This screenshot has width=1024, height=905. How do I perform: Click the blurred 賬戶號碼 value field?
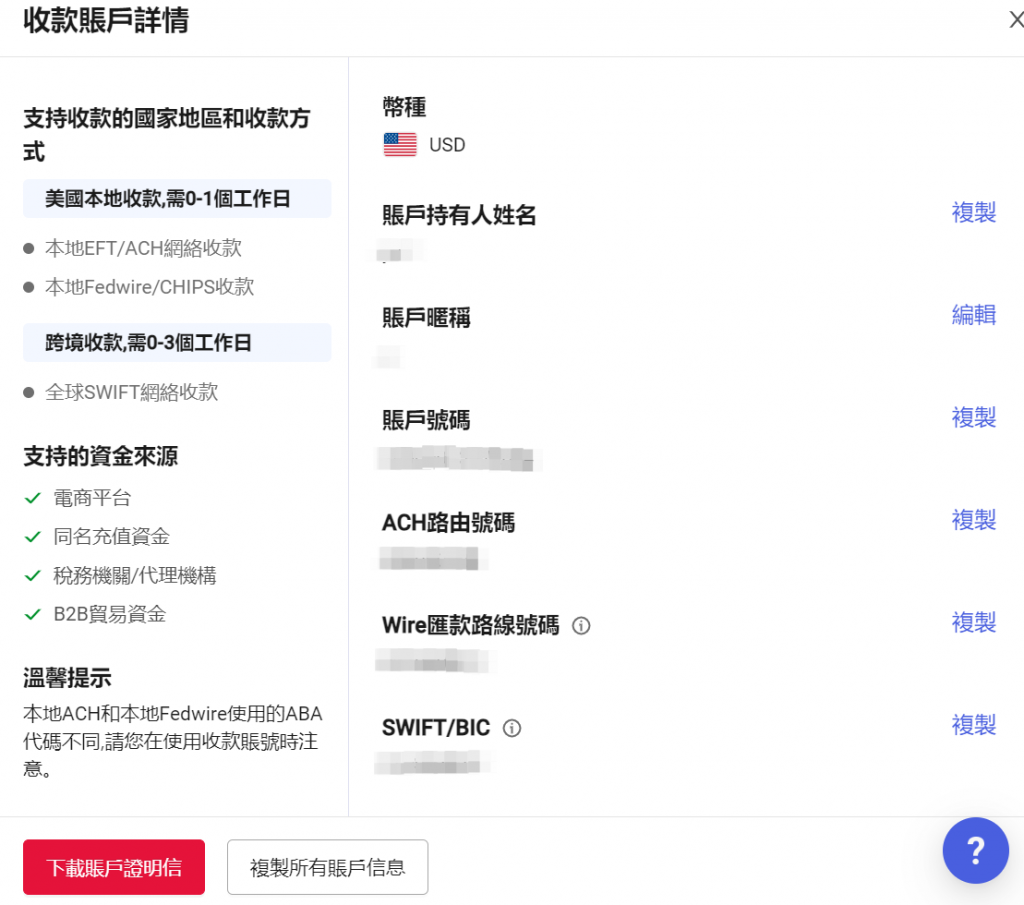pos(456,458)
